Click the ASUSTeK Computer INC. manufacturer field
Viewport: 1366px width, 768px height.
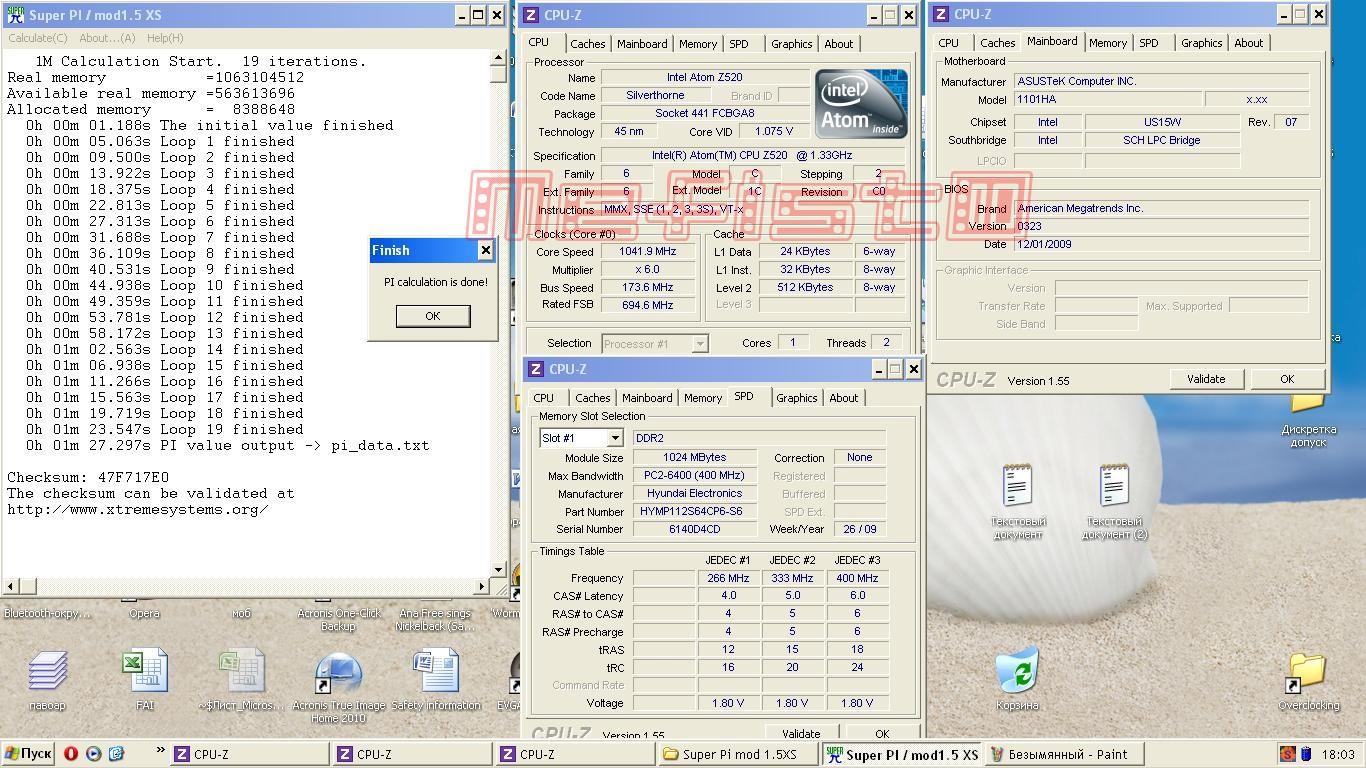coord(1161,81)
